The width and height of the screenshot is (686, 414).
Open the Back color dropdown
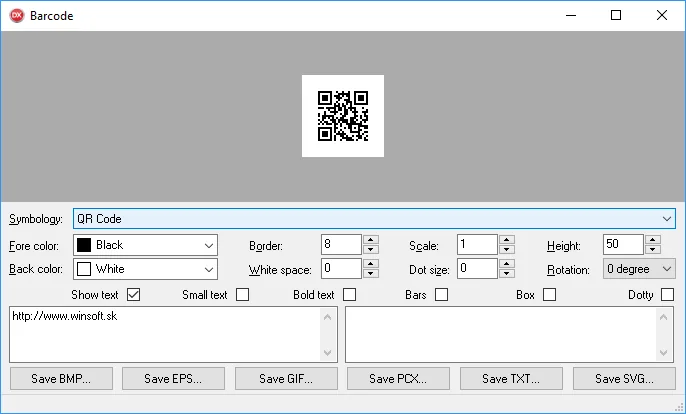click(x=145, y=269)
